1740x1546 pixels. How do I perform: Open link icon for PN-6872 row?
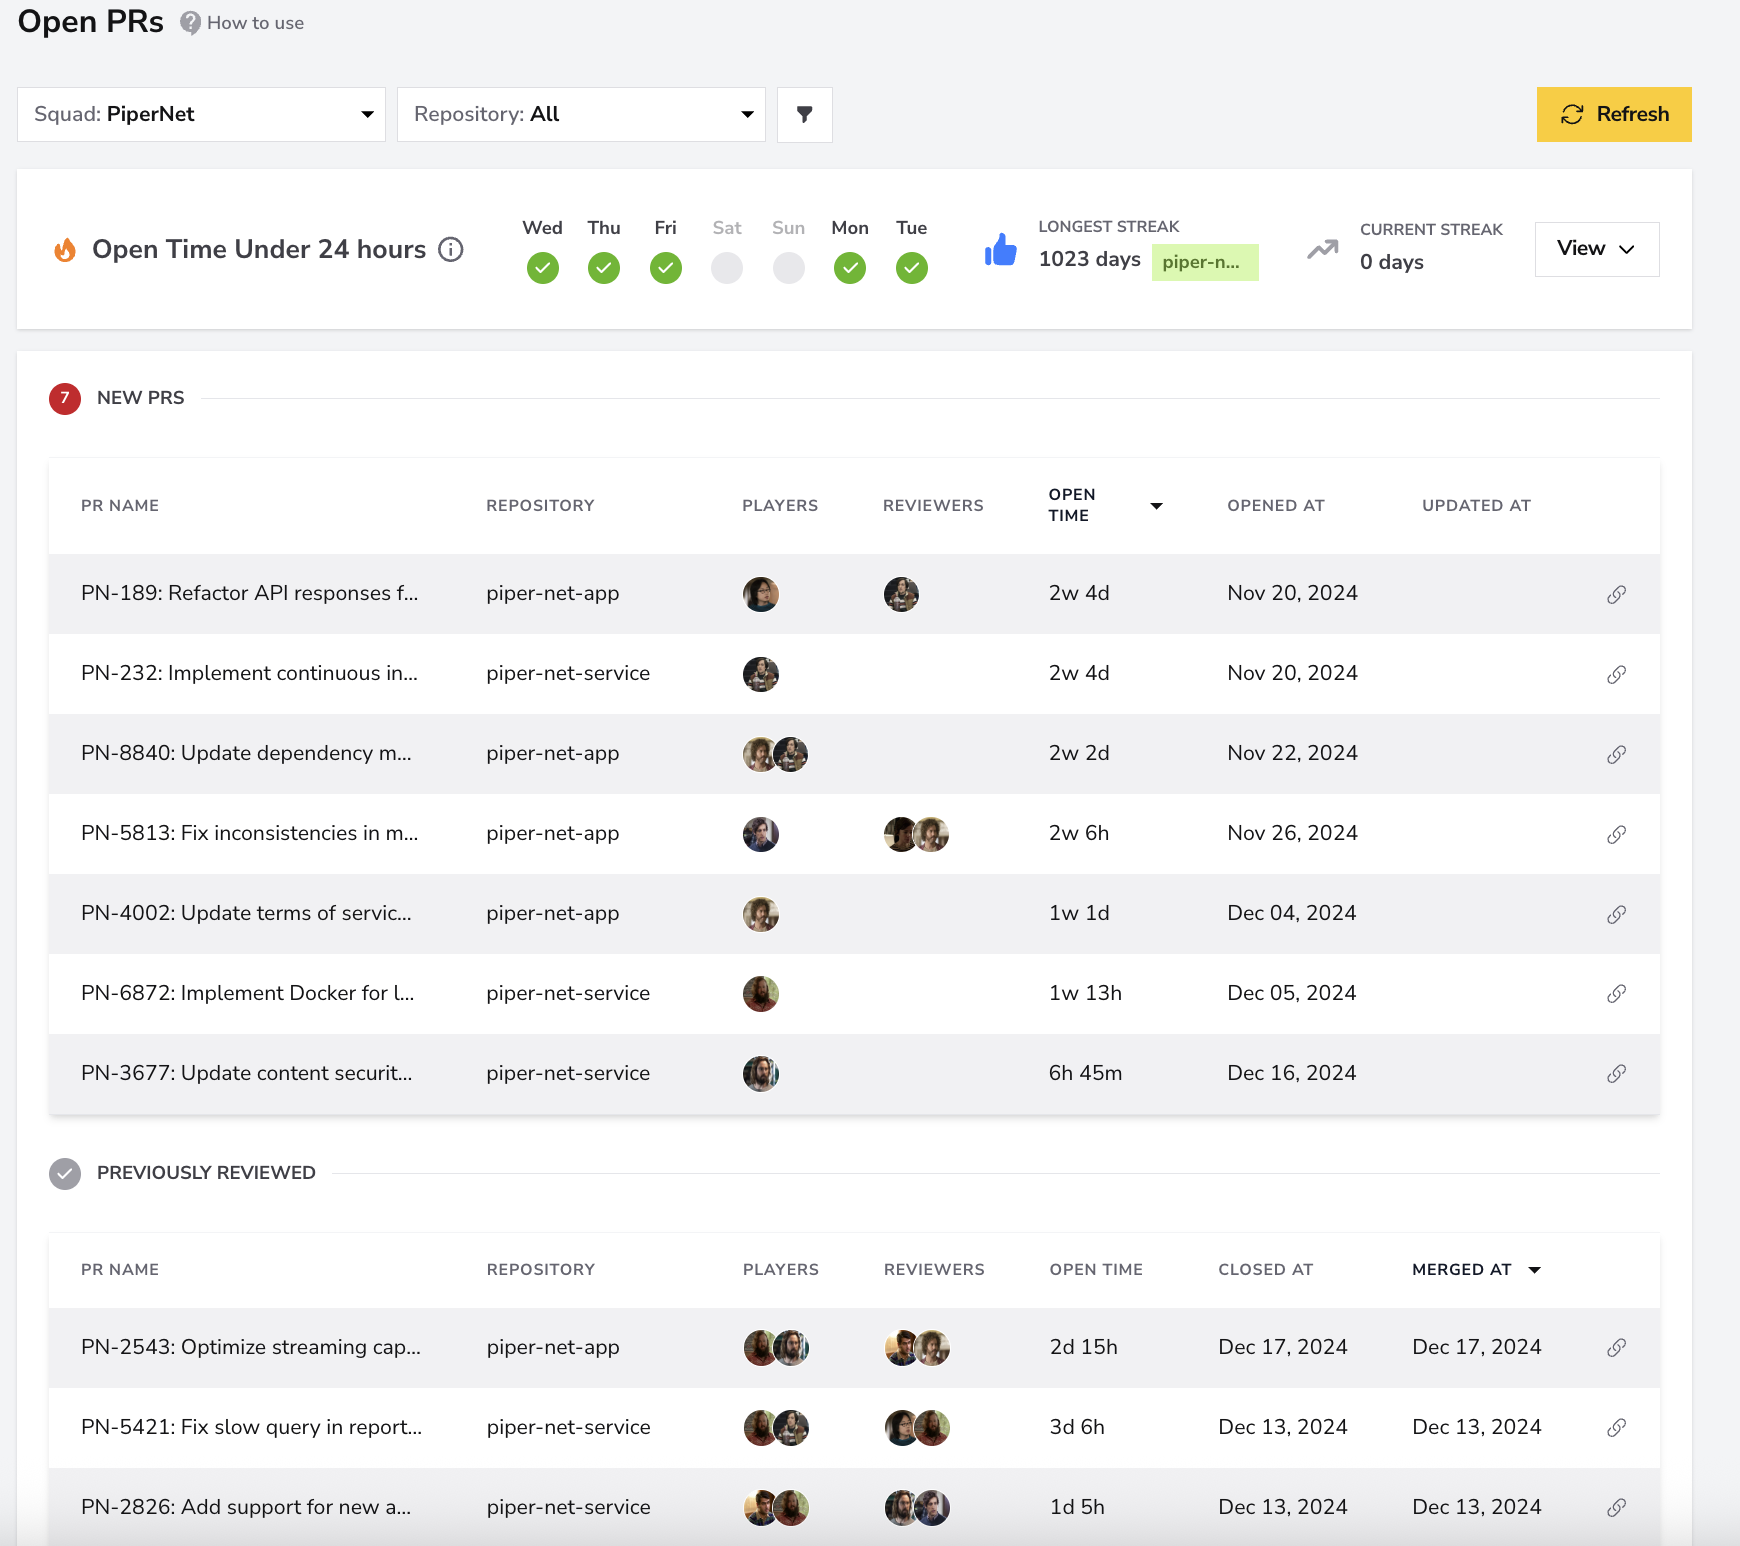(x=1616, y=993)
